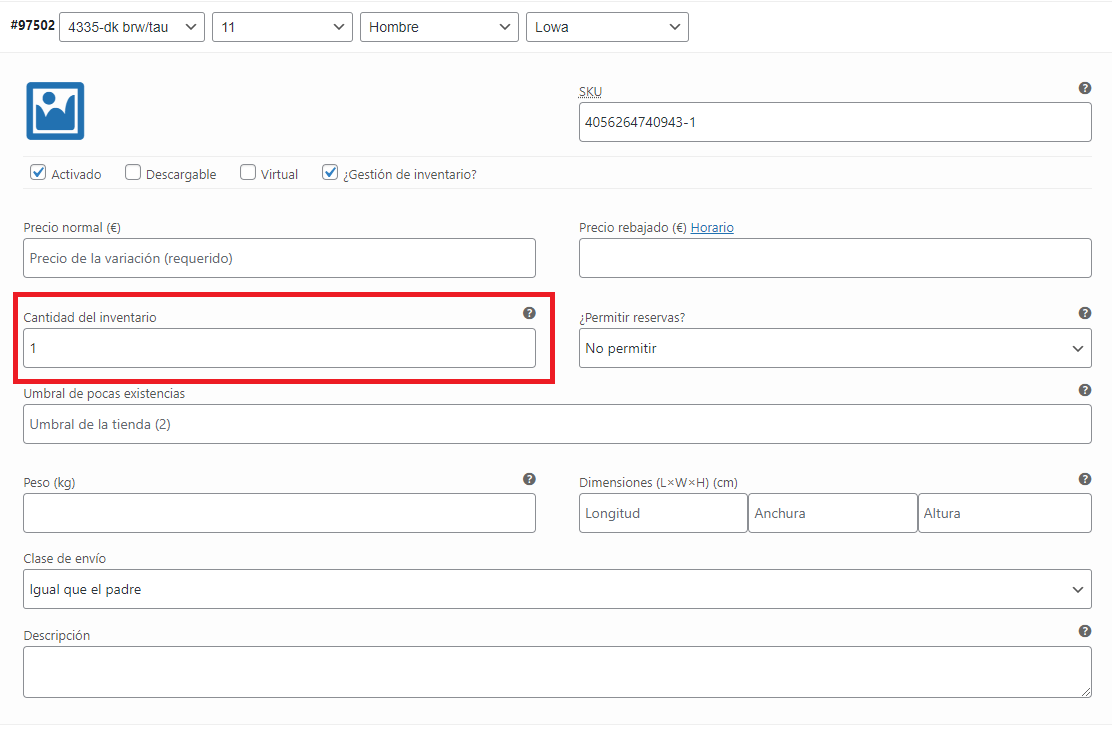Open the size 11 dropdown
Viewport: 1112px width, 729px height.
(x=282, y=27)
